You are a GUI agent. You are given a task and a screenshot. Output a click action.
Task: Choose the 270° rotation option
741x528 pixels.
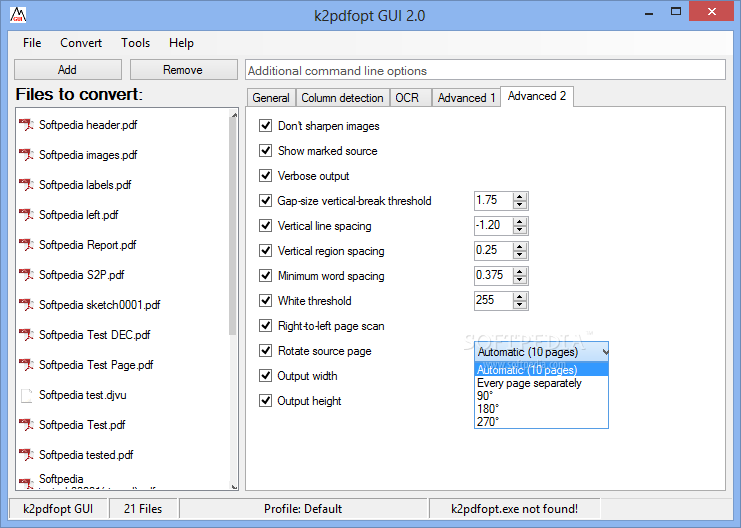[541, 421]
